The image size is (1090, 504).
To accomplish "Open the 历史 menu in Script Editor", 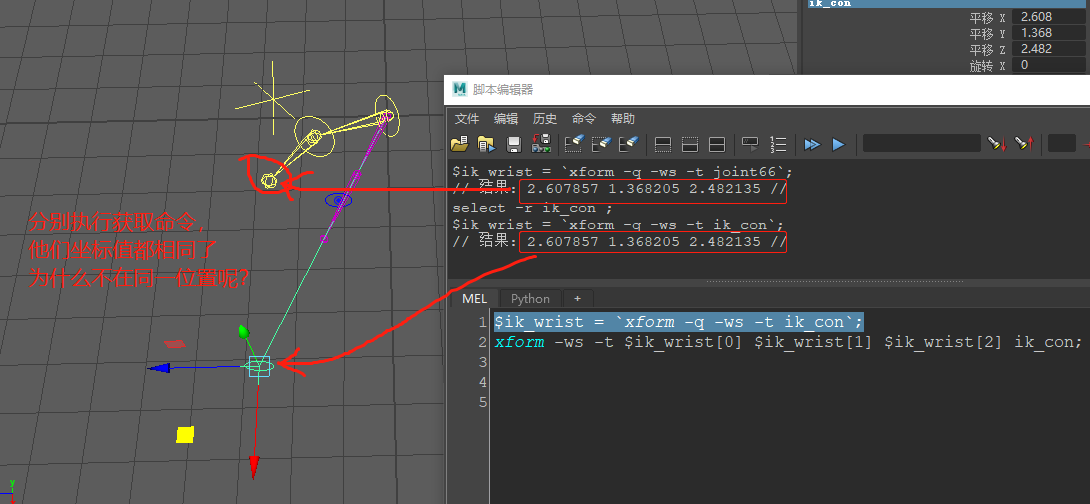I will [545, 119].
